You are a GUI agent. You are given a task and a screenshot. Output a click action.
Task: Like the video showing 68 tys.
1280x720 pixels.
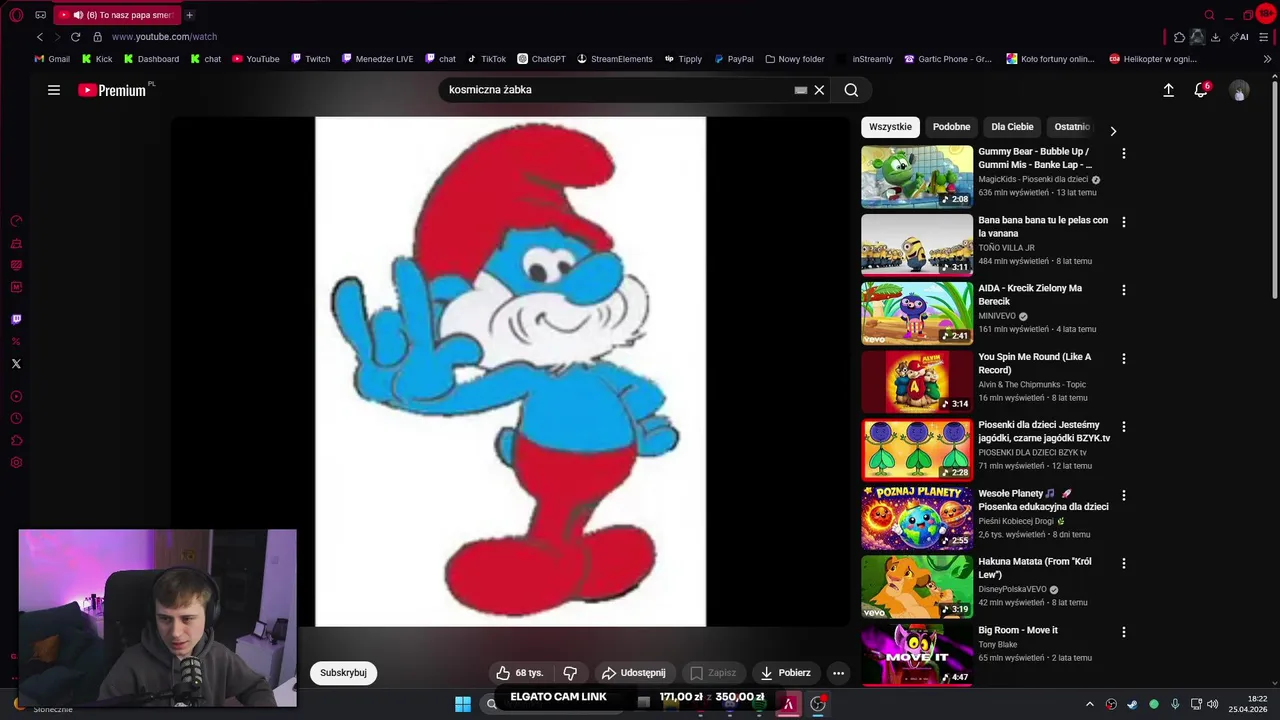click(x=520, y=673)
